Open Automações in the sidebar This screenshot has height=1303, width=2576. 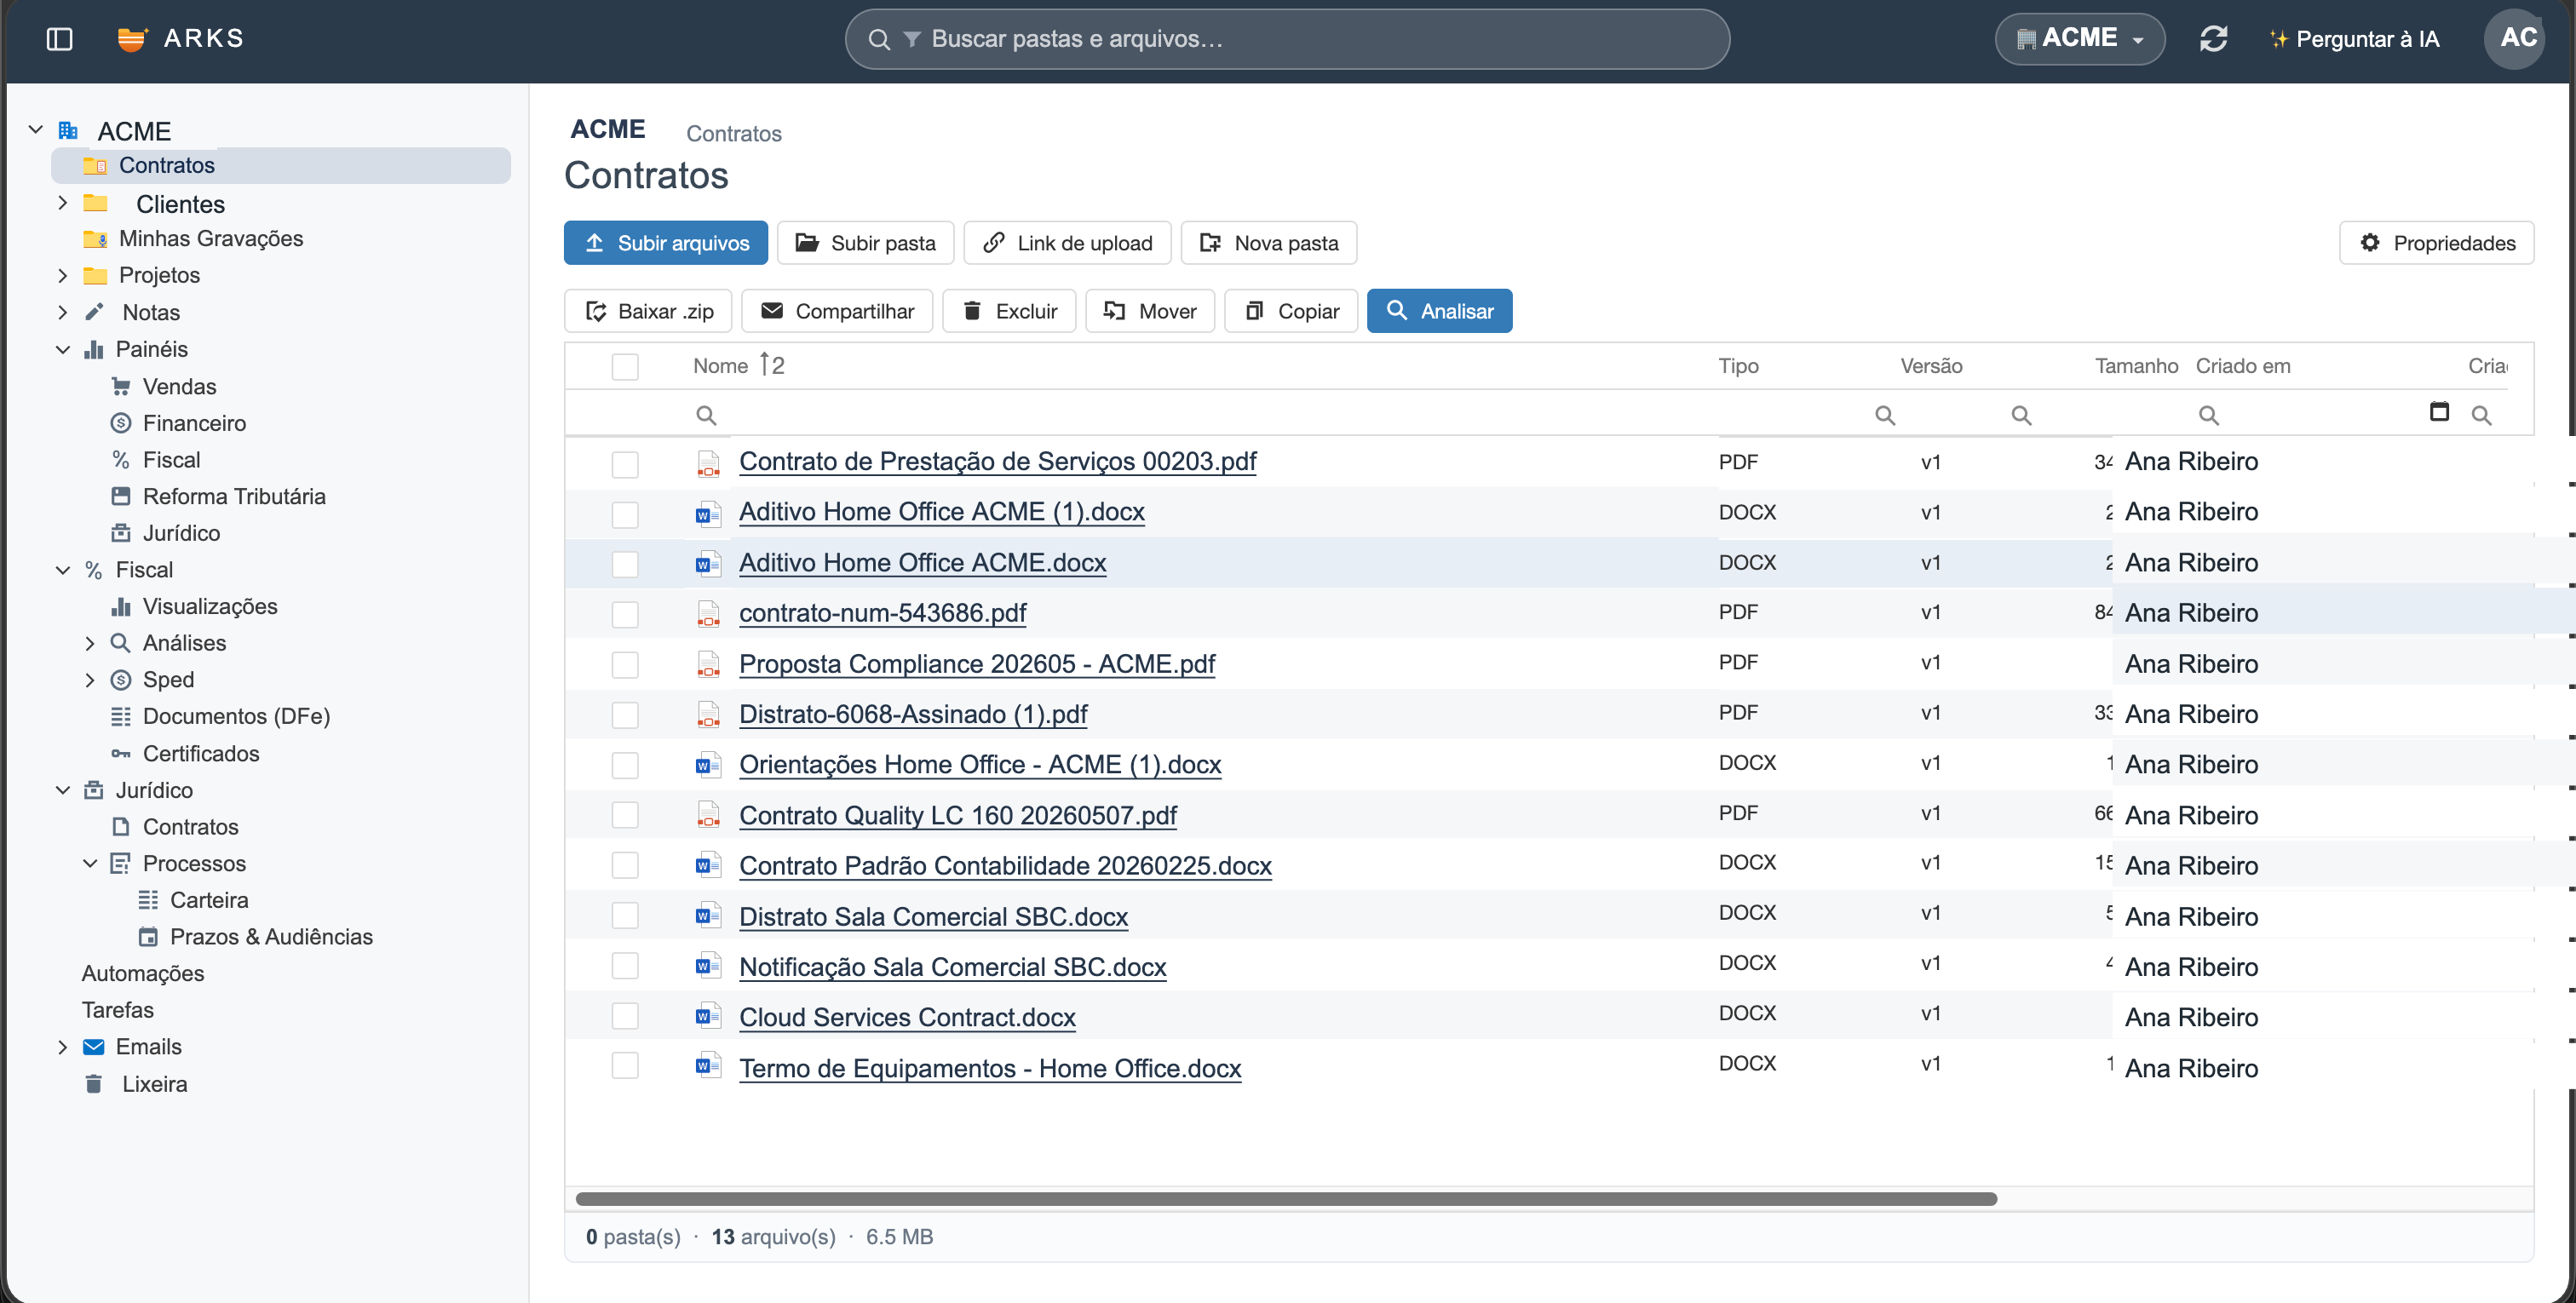pos(143,974)
